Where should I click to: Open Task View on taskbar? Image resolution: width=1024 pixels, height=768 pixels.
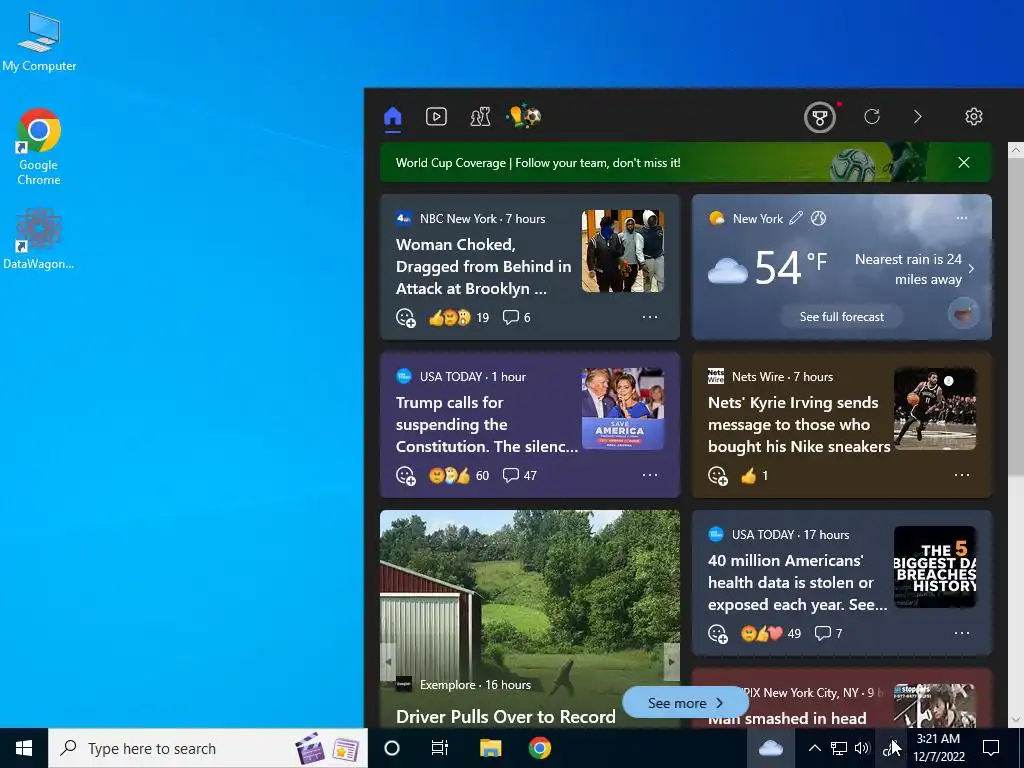pyautogui.click(x=440, y=748)
